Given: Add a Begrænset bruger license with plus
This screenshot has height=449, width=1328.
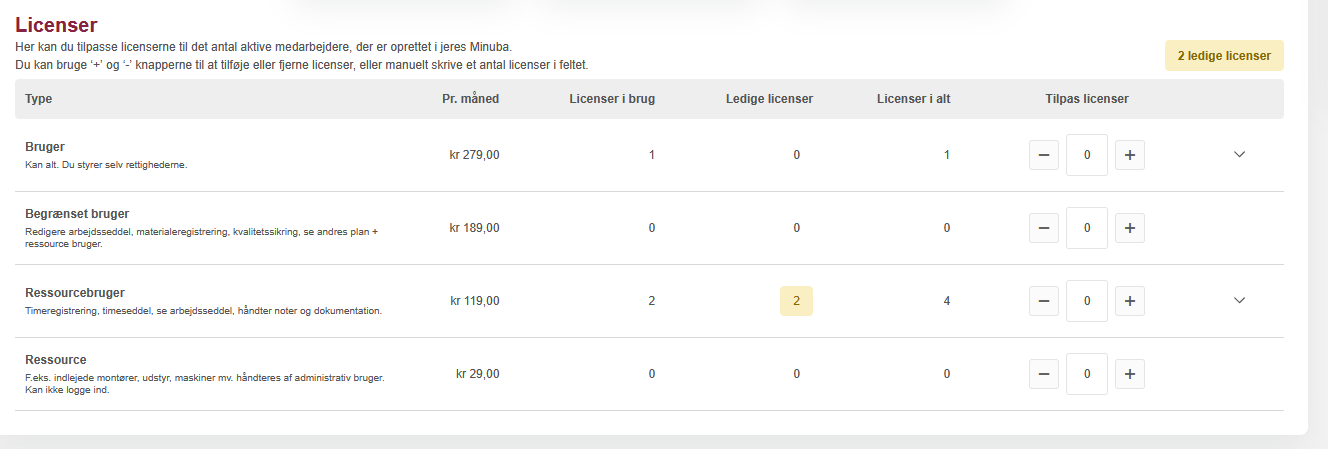Looking at the screenshot, I should pyautogui.click(x=1129, y=228).
